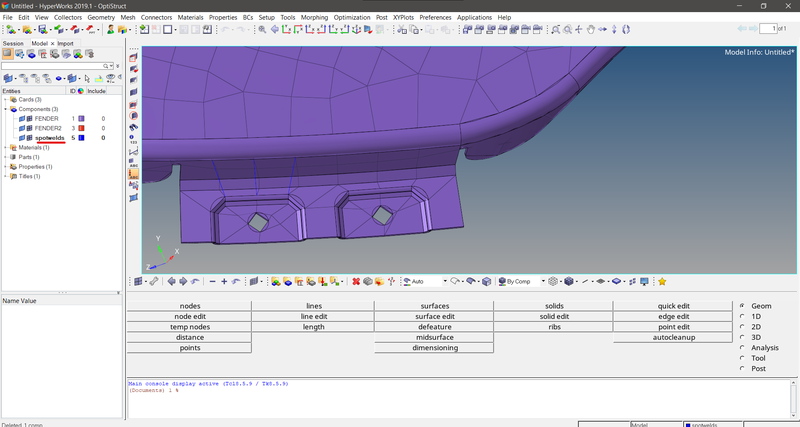The image size is (800, 427).
Task: Open the autocleanup panel
Action: tap(673, 337)
